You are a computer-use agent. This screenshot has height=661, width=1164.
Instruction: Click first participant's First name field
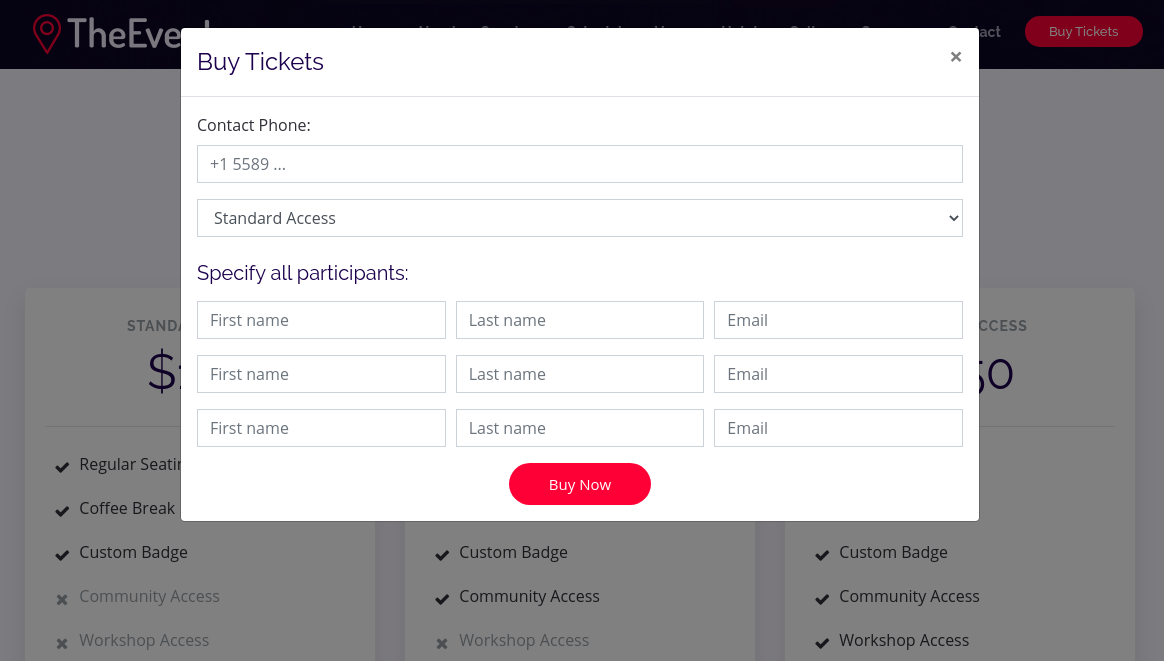[321, 320]
